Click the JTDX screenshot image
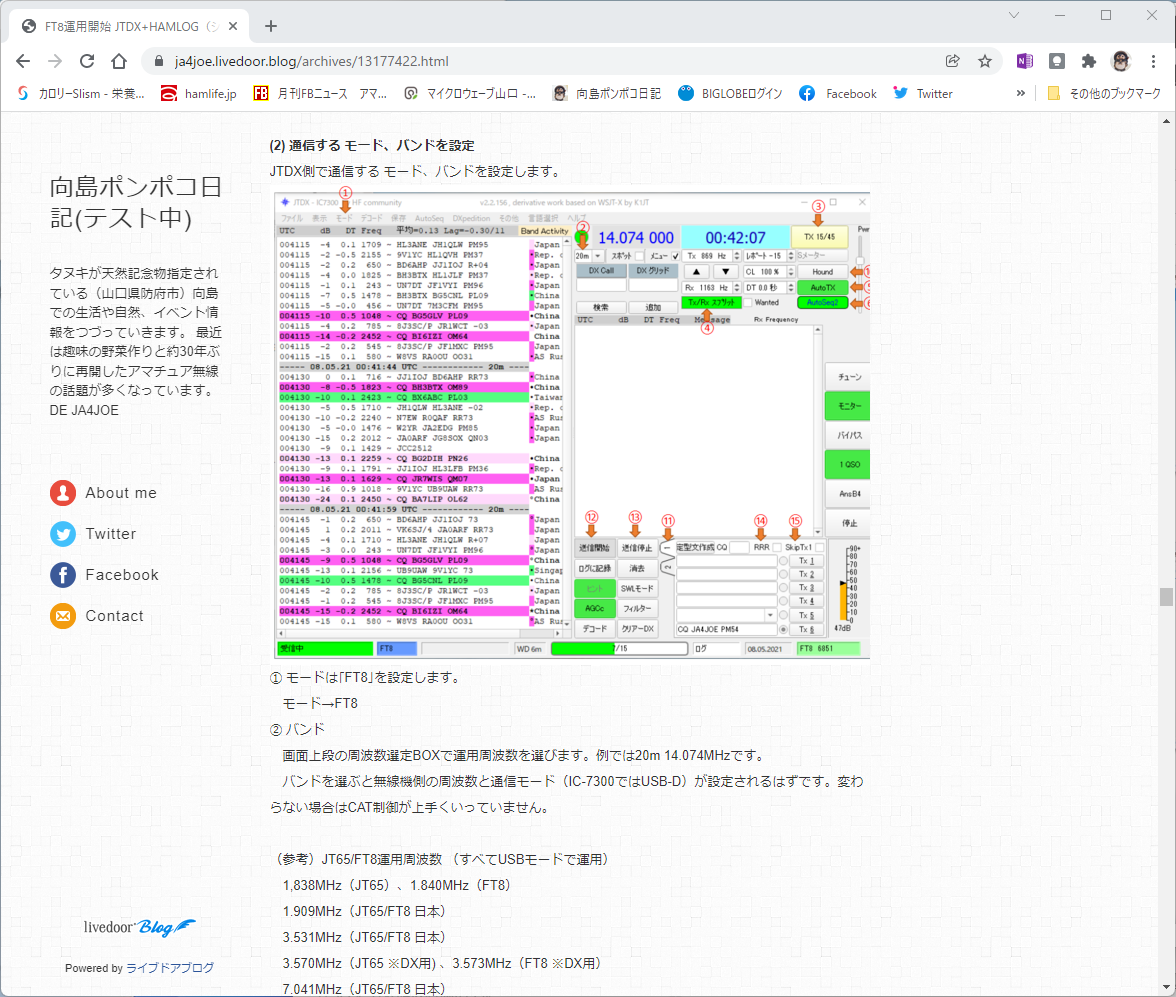 [x=572, y=425]
